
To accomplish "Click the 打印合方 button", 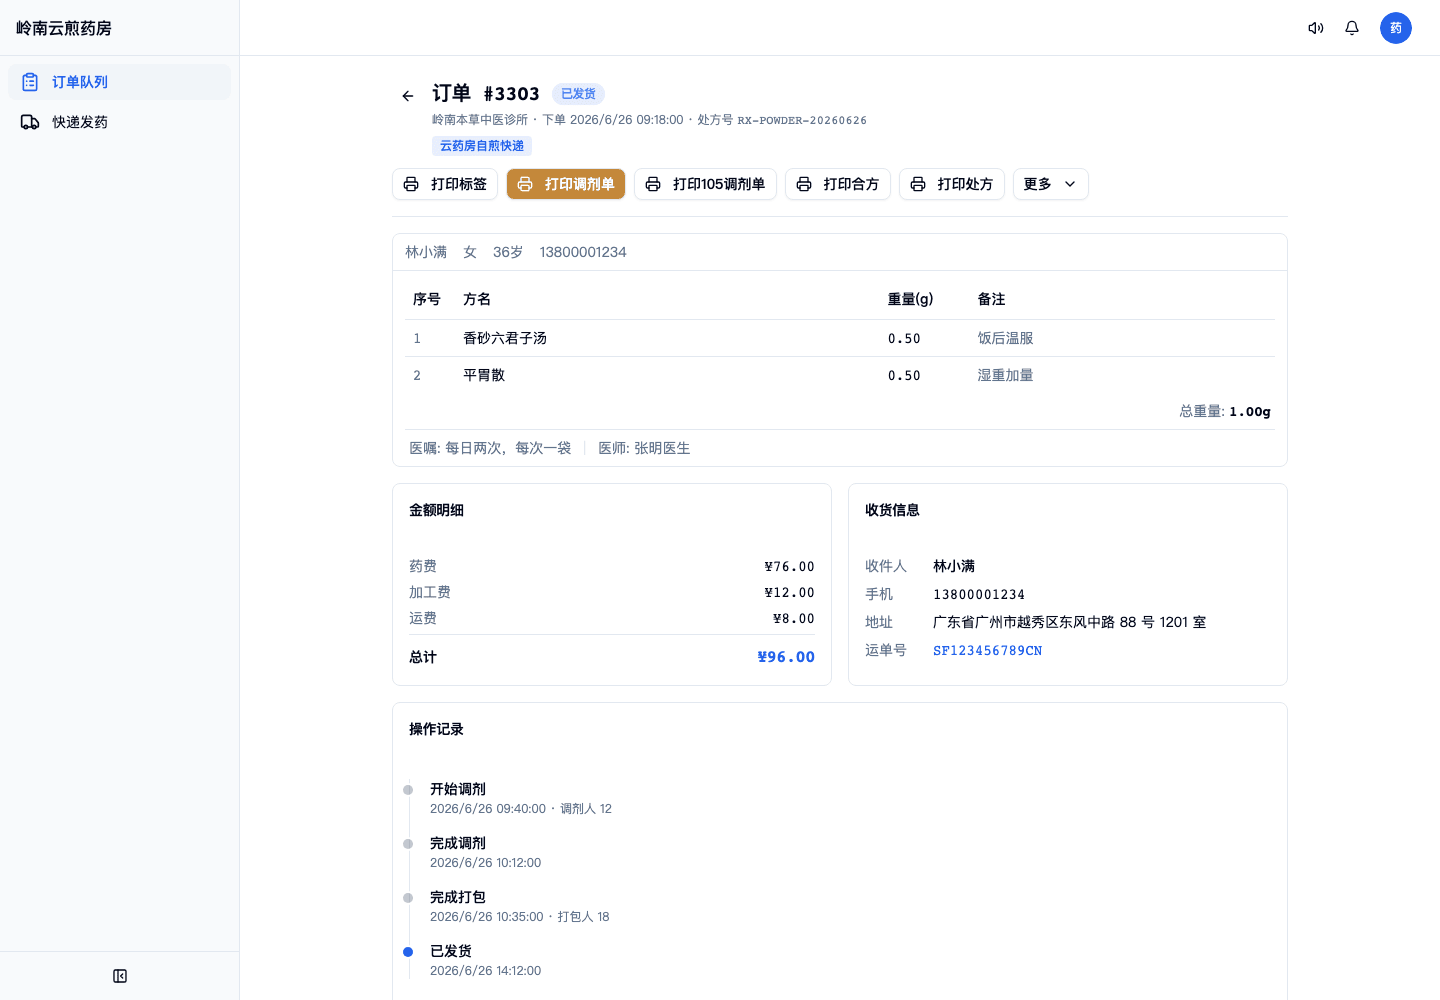I will (838, 184).
